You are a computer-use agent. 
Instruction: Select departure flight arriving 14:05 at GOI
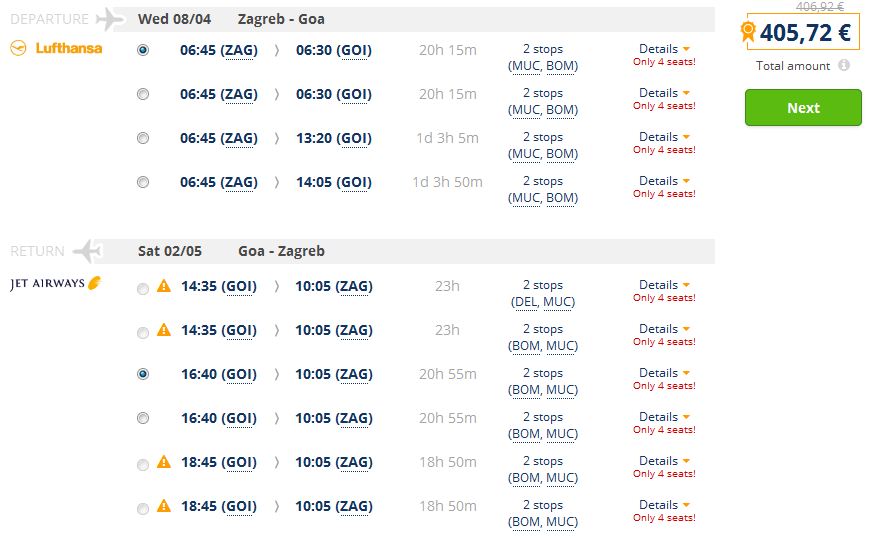[x=143, y=182]
